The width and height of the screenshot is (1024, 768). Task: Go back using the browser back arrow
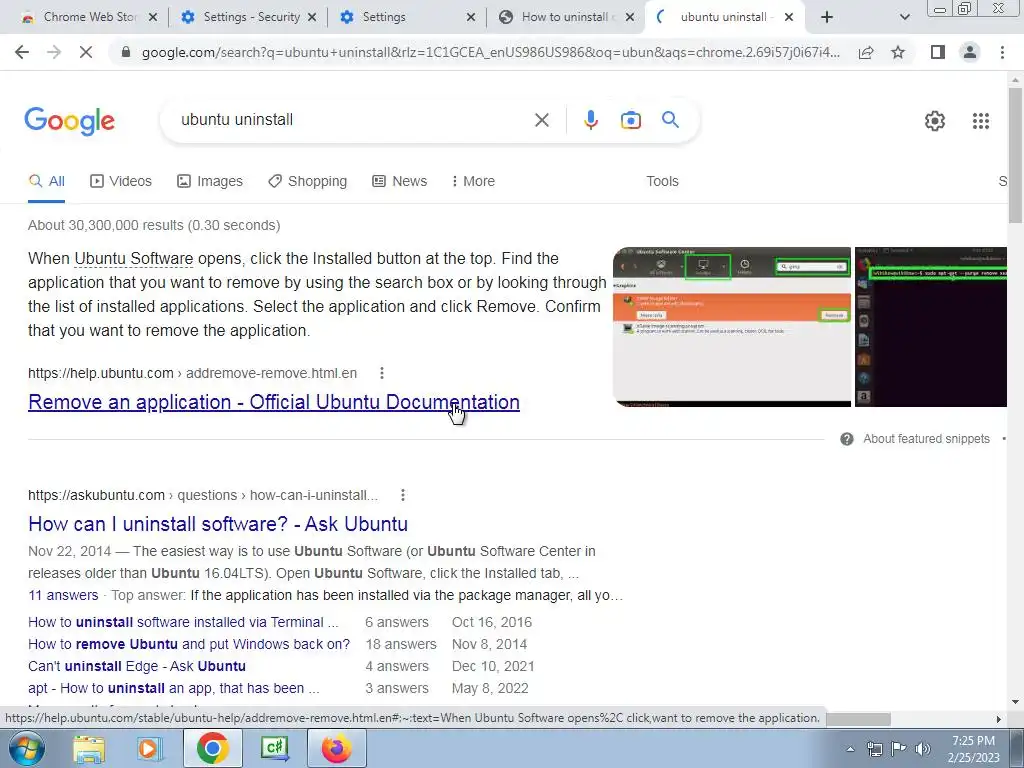(x=22, y=52)
